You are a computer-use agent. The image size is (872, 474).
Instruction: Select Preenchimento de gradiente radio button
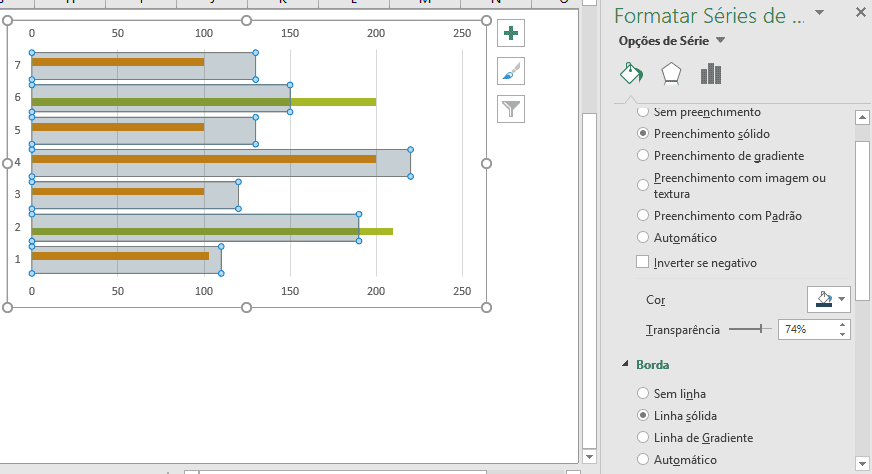point(643,155)
